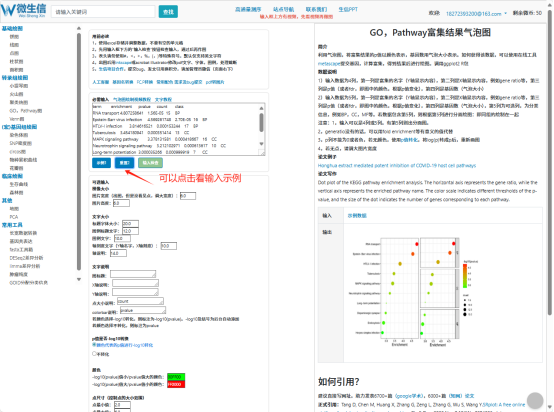Click the image width field showing 6.0
This screenshot has width=554, height=412.
(x=188, y=196)
